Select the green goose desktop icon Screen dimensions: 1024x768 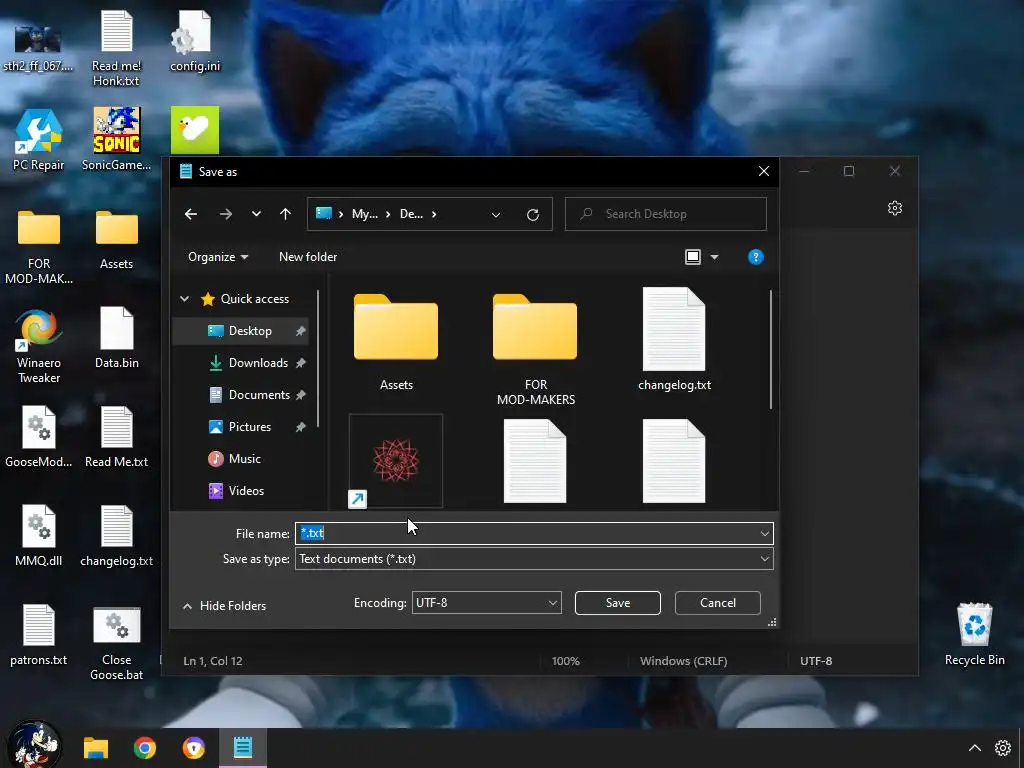[195, 131]
